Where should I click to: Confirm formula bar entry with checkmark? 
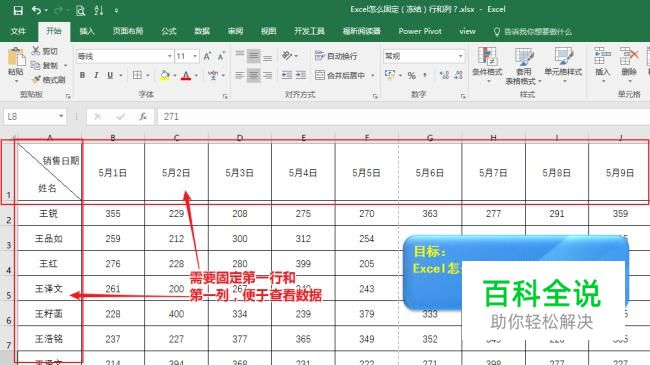pyautogui.click(x=121, y=117)
